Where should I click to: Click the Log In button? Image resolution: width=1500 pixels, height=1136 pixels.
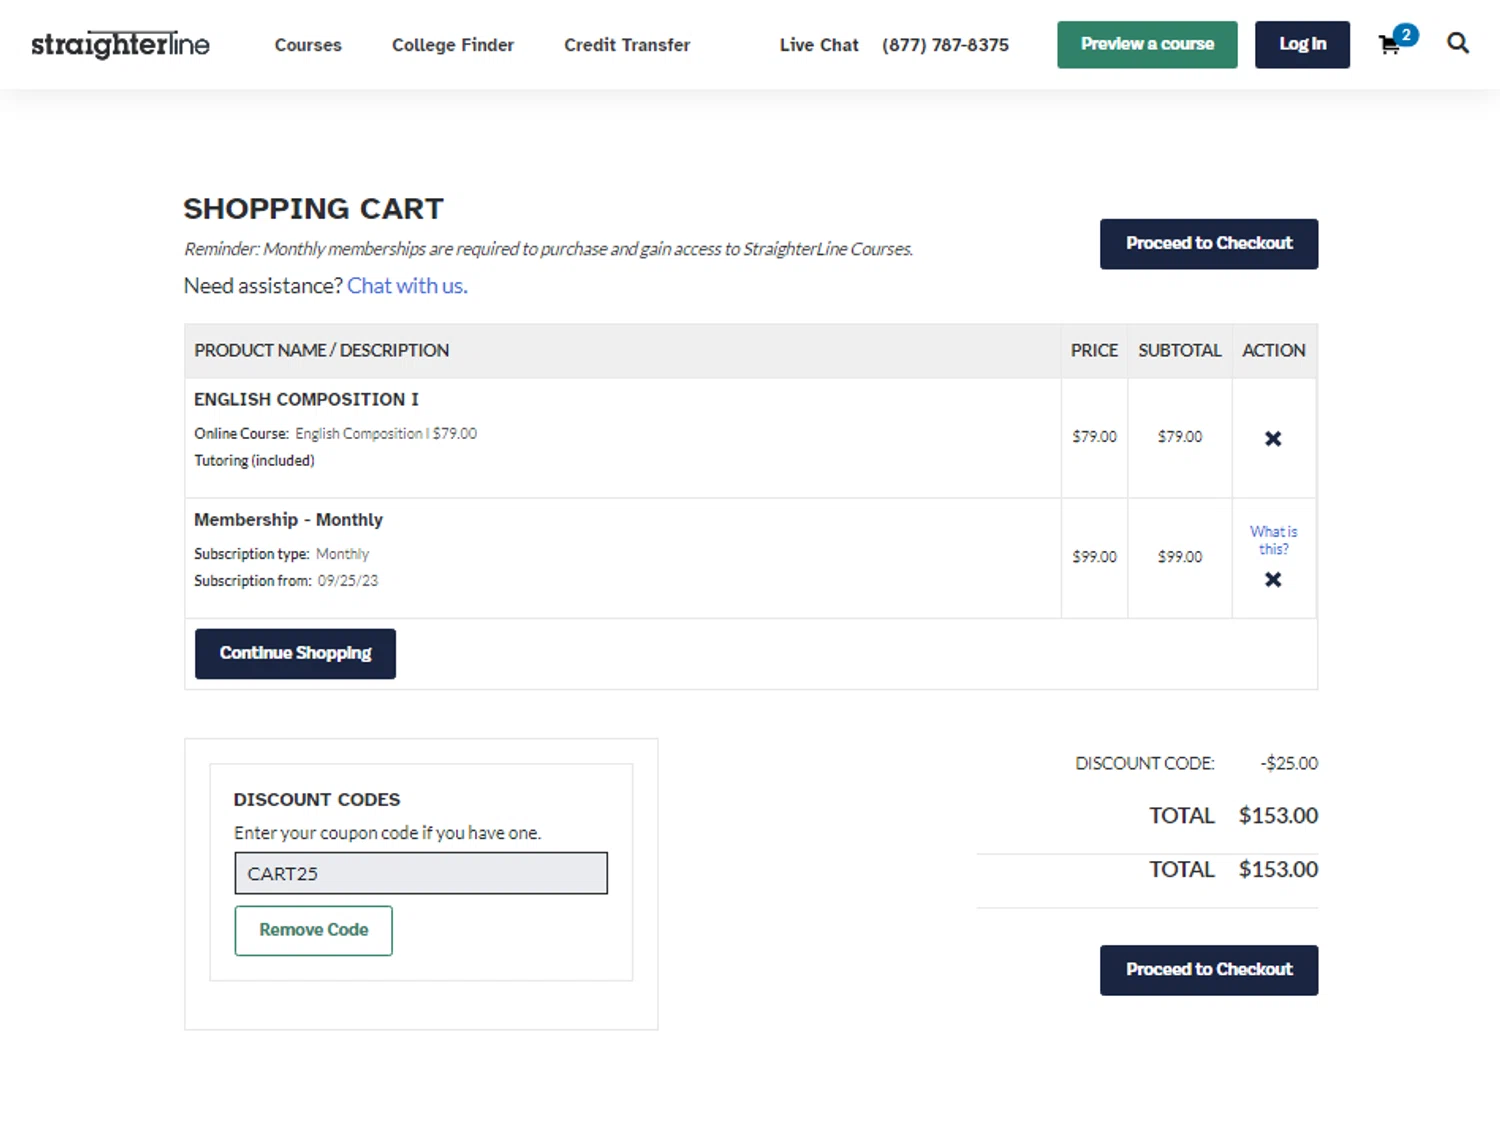coord(1302,44)
